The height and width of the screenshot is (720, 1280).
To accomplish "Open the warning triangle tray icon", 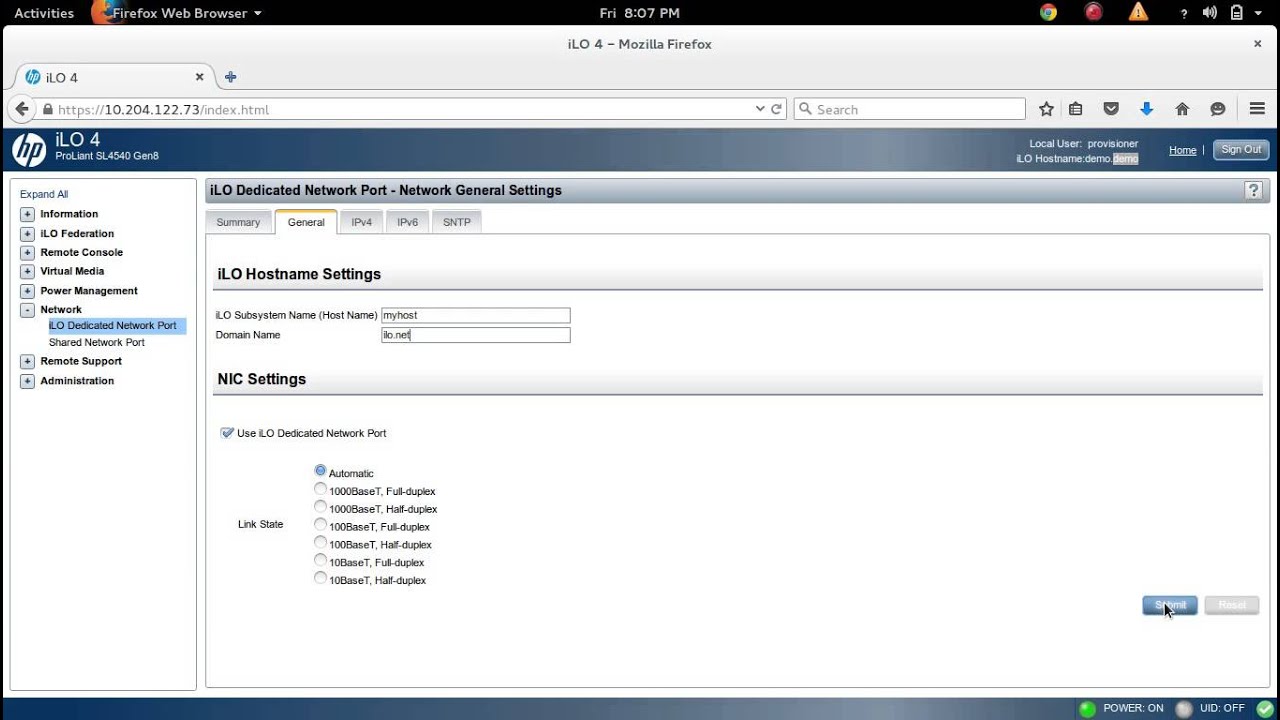I will coord(1138,13).
